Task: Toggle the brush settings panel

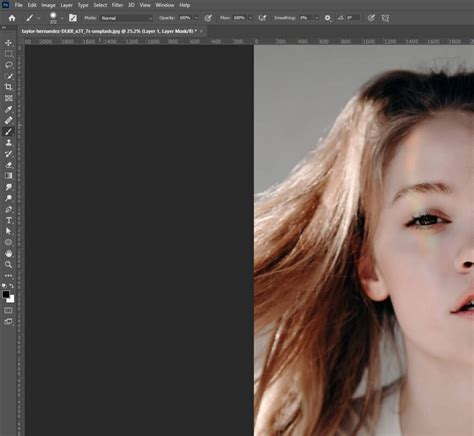Action: [73, 18]
